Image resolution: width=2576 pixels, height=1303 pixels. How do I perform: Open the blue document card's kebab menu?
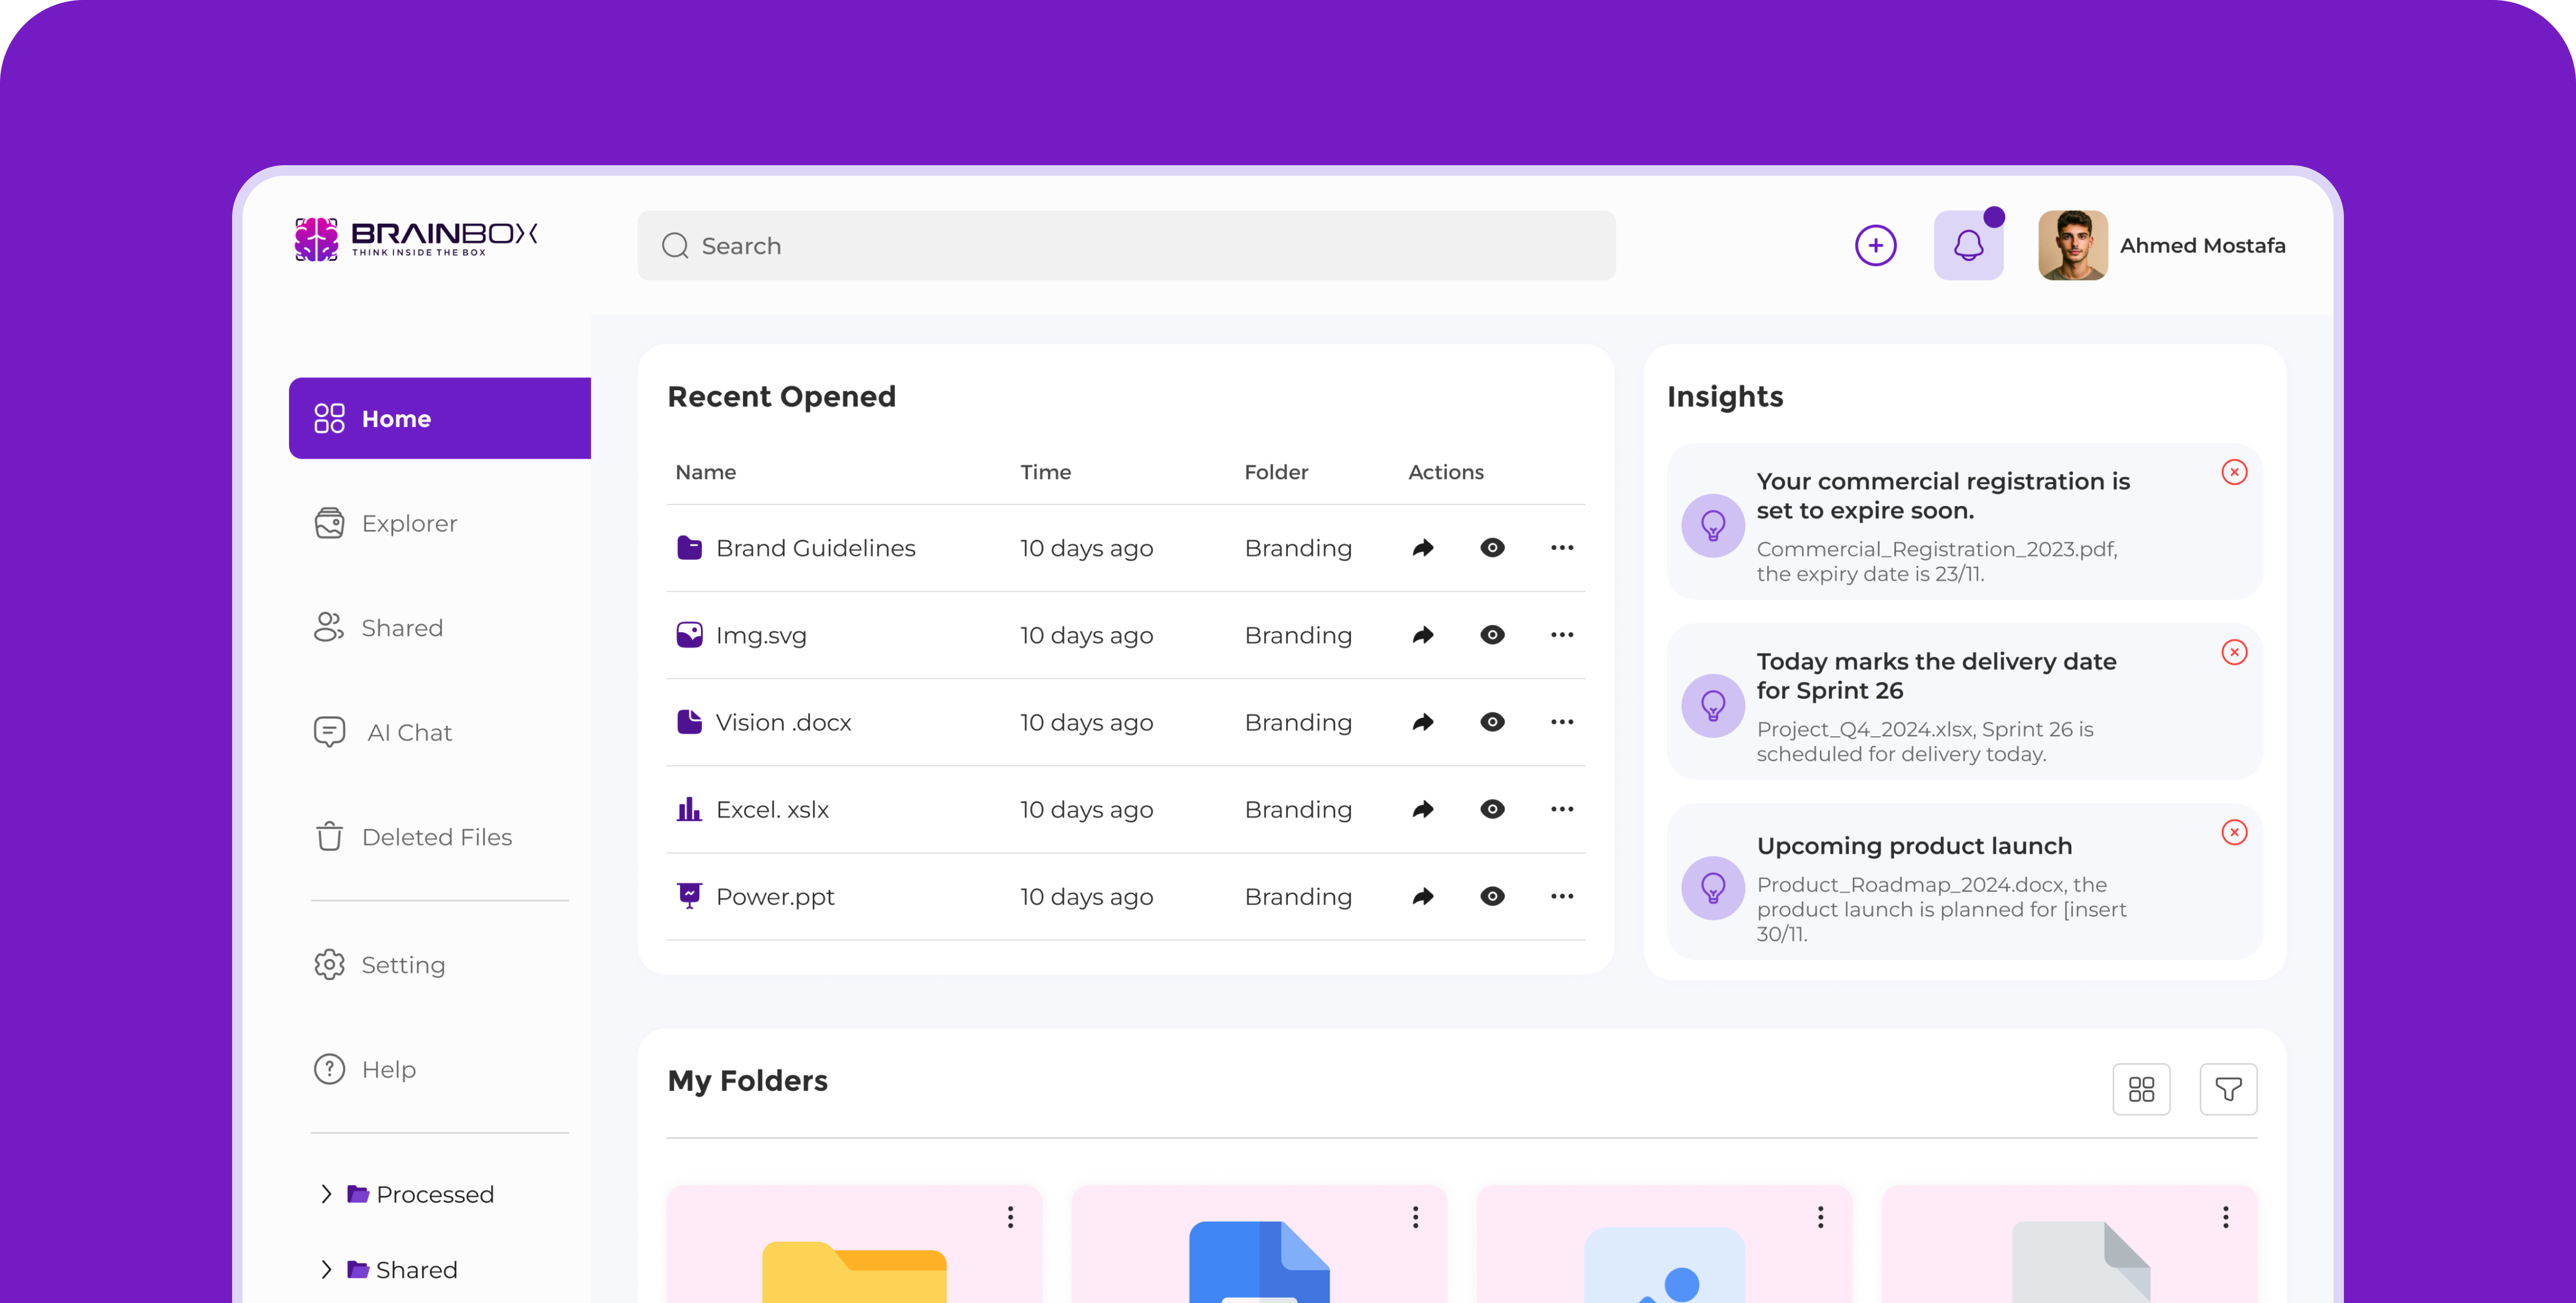pos(1415,1216)
